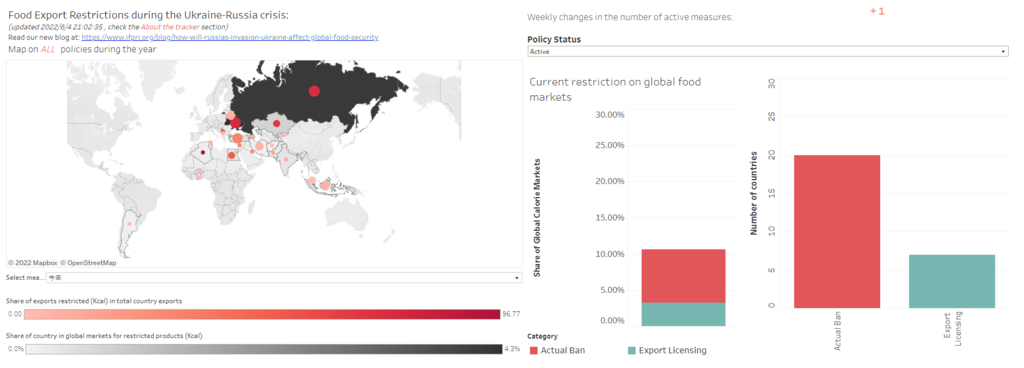
Task: Open the Policy Status dropdown arrow
Action: [x=1004, y=51]
